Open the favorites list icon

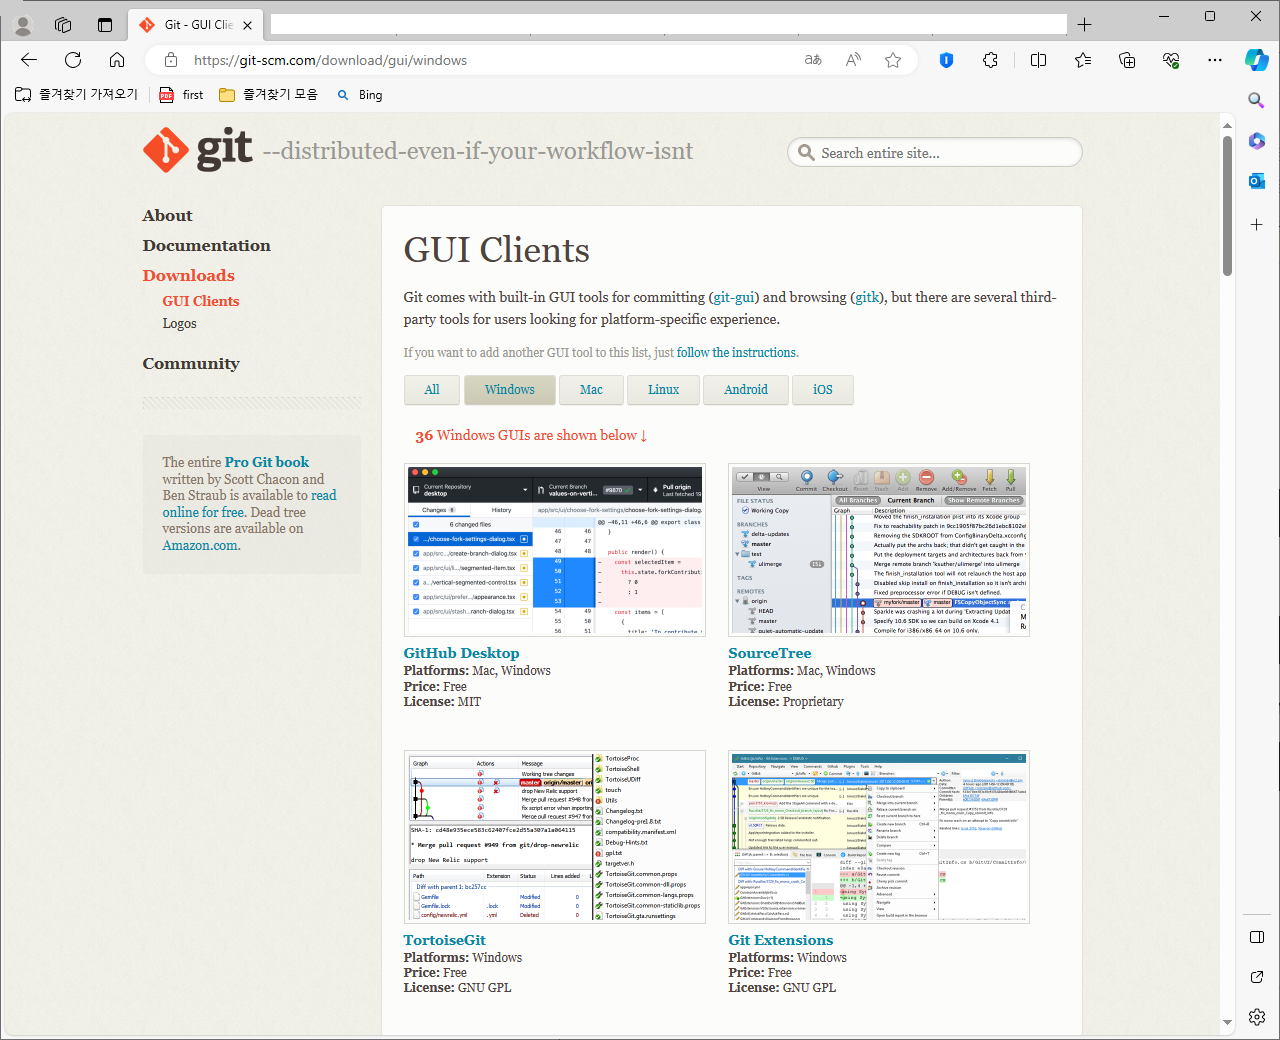tap(1083, 60)
